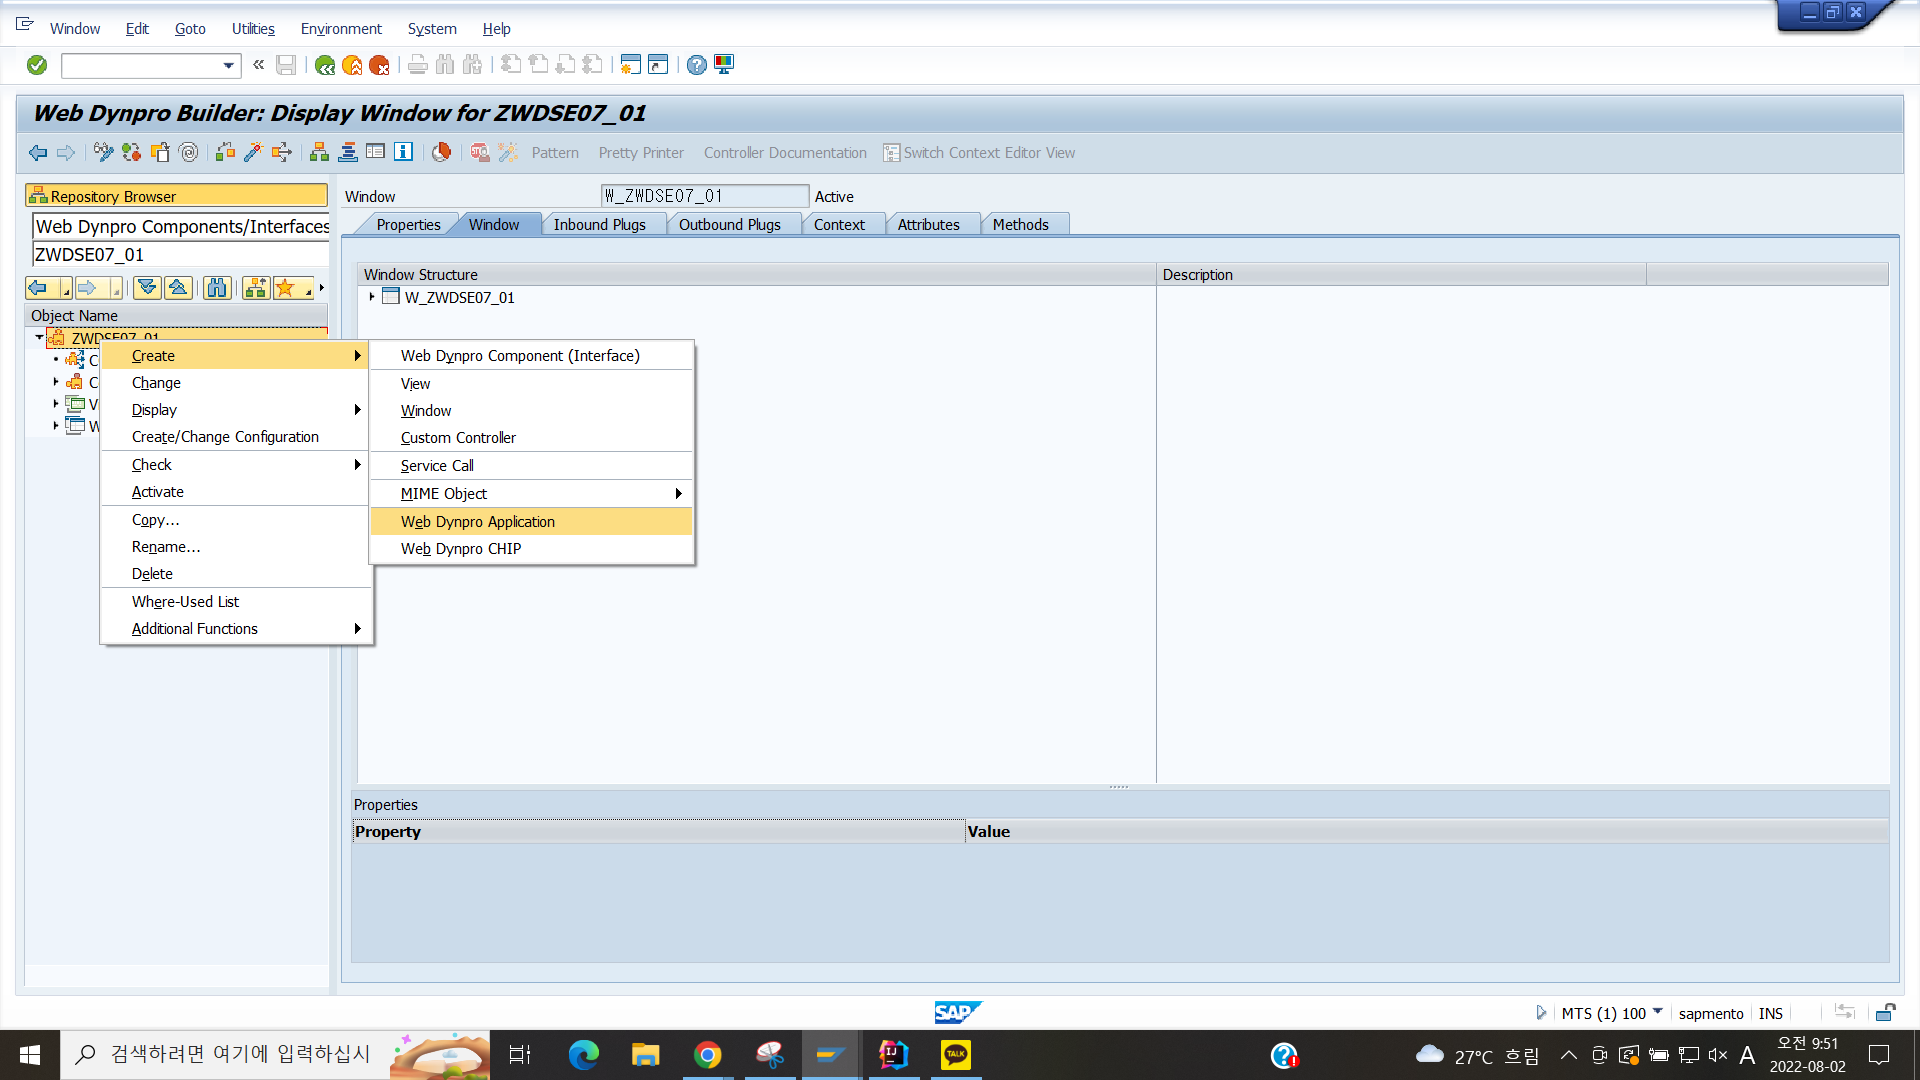Screen dimensions: 1920x1080
Task: Click the blue information 'i' icon
Action: pos(403,152)
